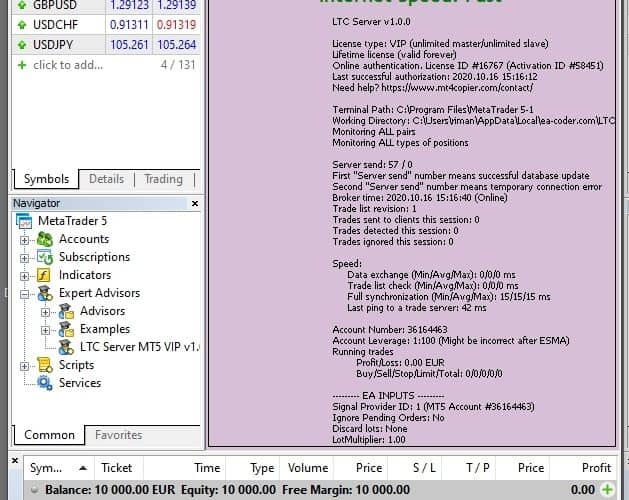The height and width of the screenshot is (500, 629).
Task: Select the USDJPY symbol row
Action: point(106,45)
